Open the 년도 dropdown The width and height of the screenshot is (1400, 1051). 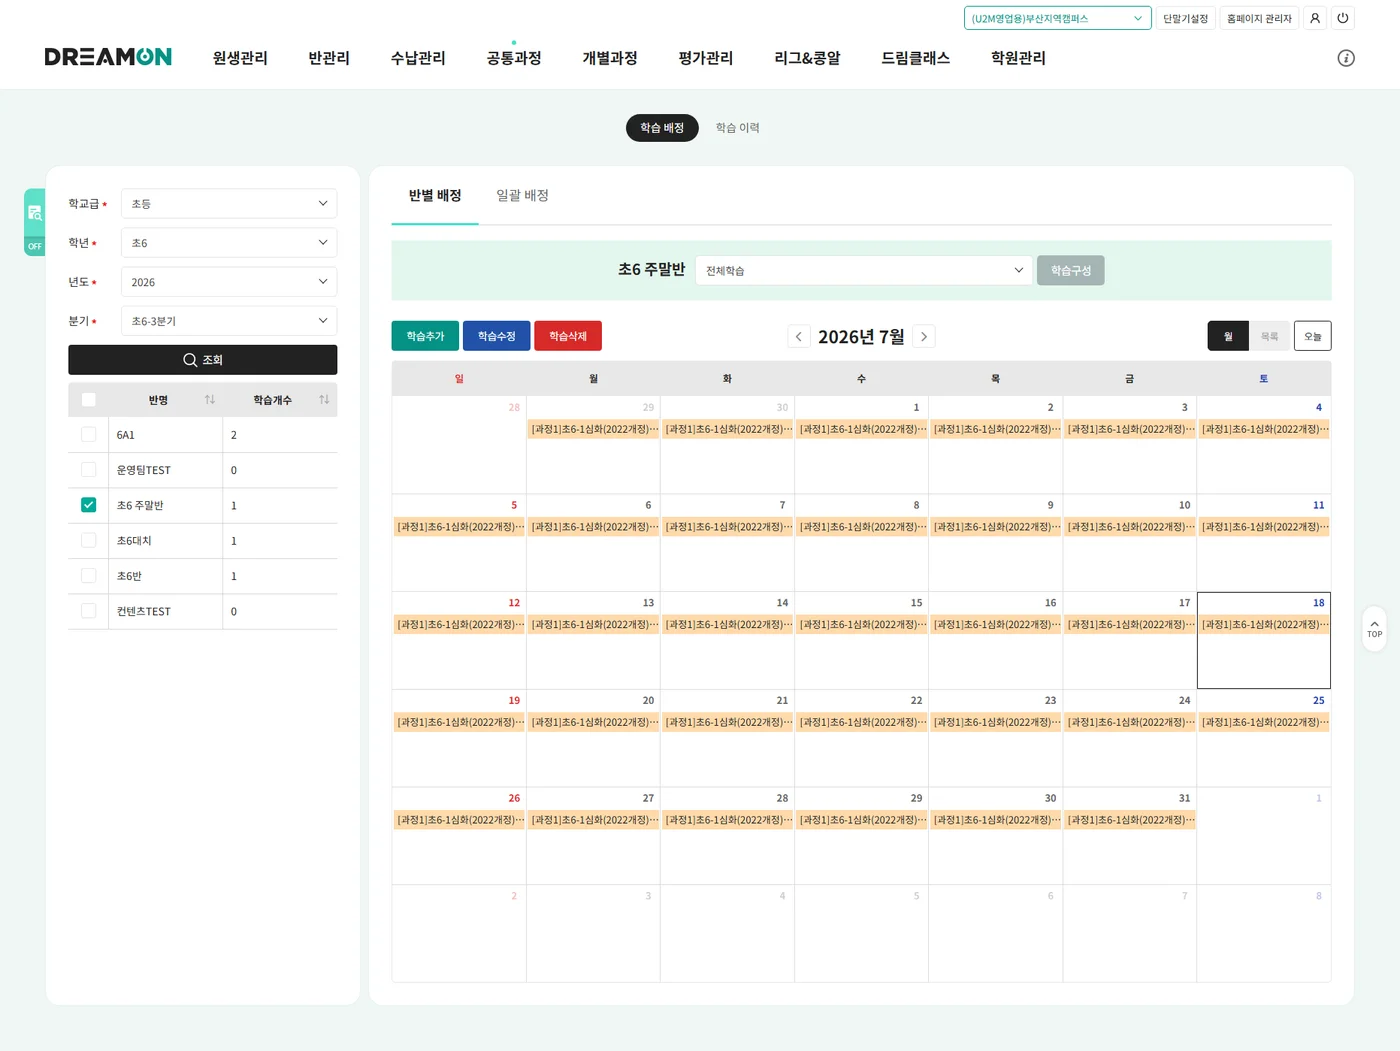coord(229,282)
